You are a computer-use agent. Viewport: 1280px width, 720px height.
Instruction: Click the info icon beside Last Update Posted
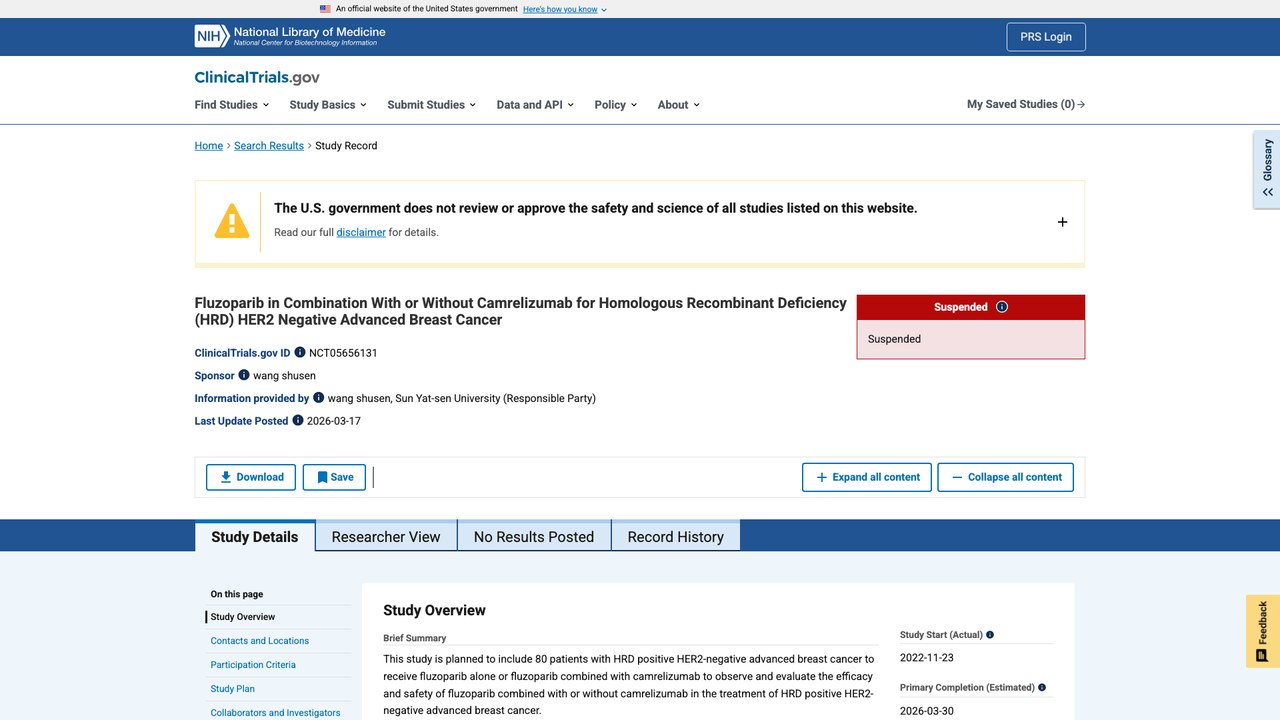point(298,421)
